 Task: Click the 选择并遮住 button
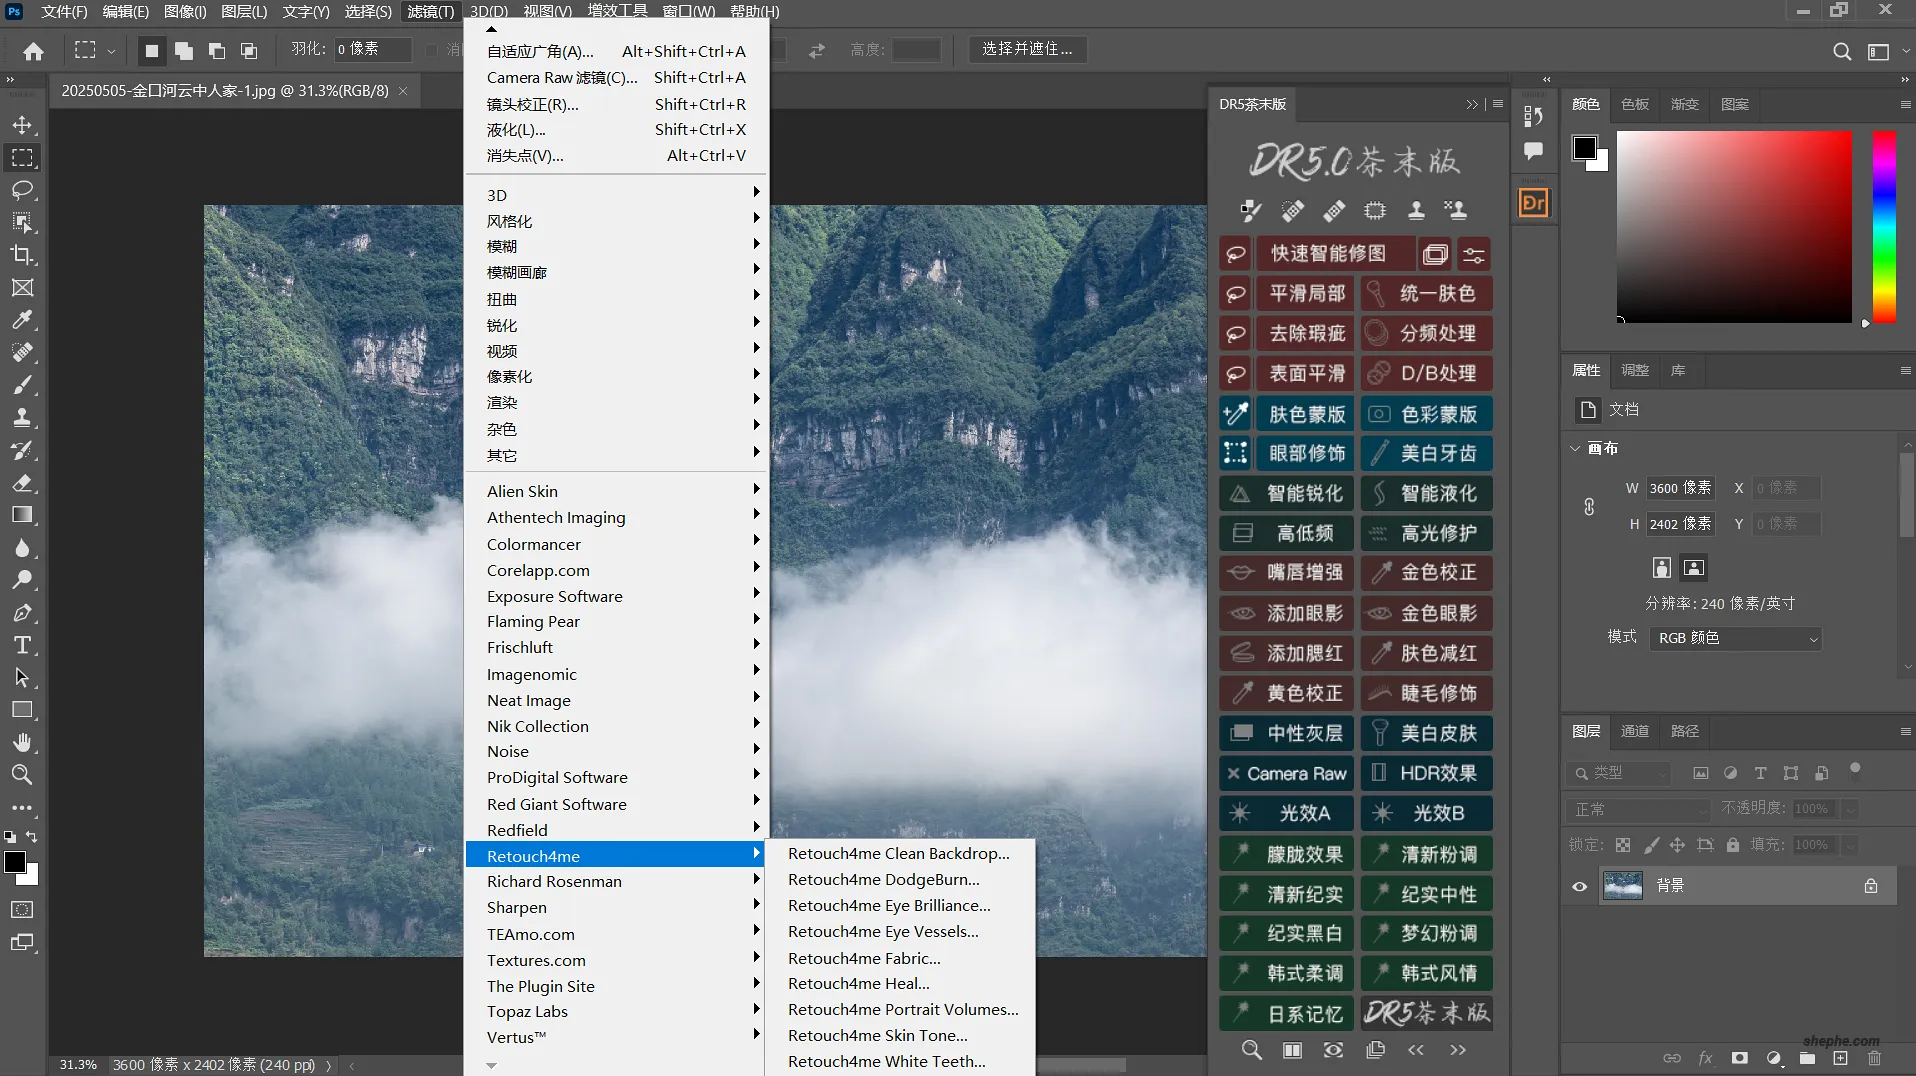click(1027, 49)
